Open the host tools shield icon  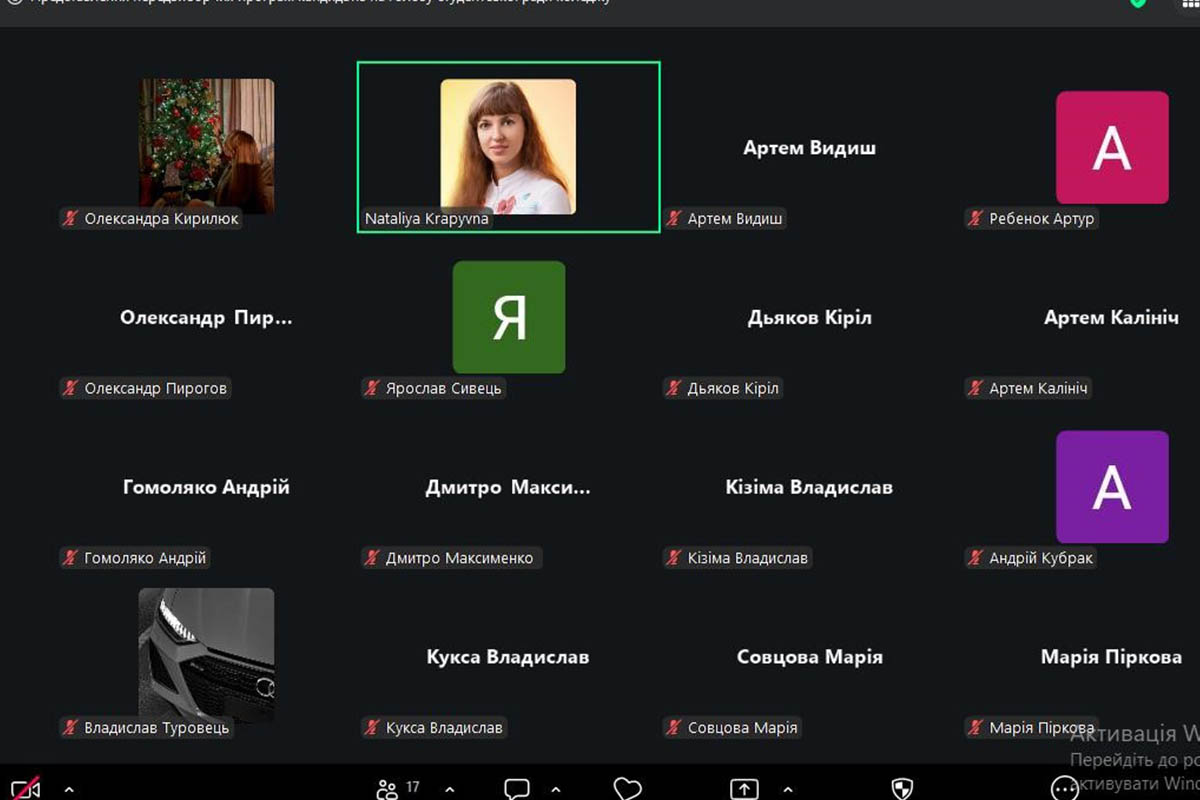tap(902, 789)
